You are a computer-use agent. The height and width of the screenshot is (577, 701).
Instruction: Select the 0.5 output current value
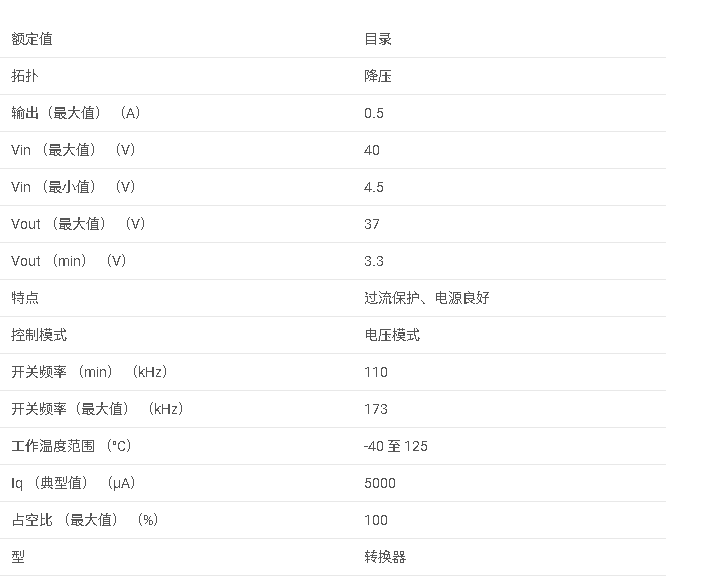pyautogui.click(x=373, y=113)
